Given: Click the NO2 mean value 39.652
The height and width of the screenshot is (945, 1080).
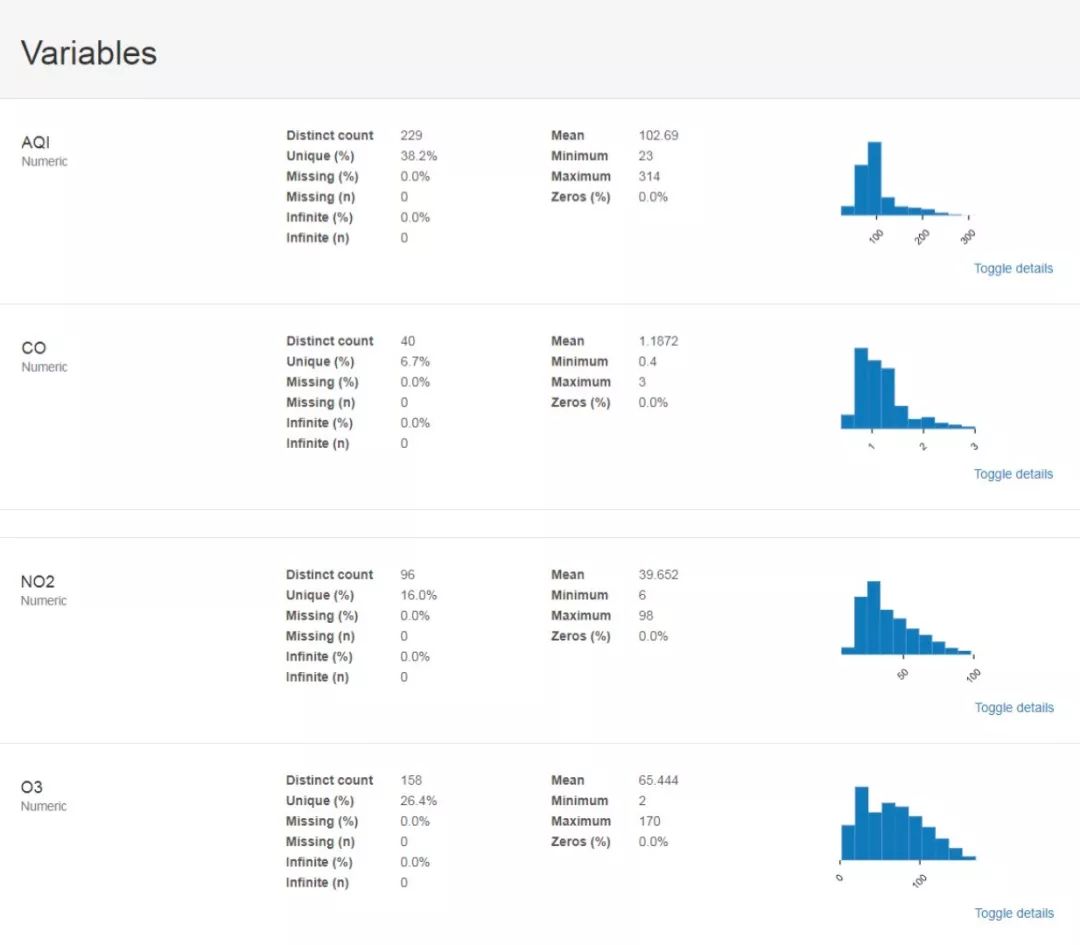Looking at the screenshot, I should point(658,574).
